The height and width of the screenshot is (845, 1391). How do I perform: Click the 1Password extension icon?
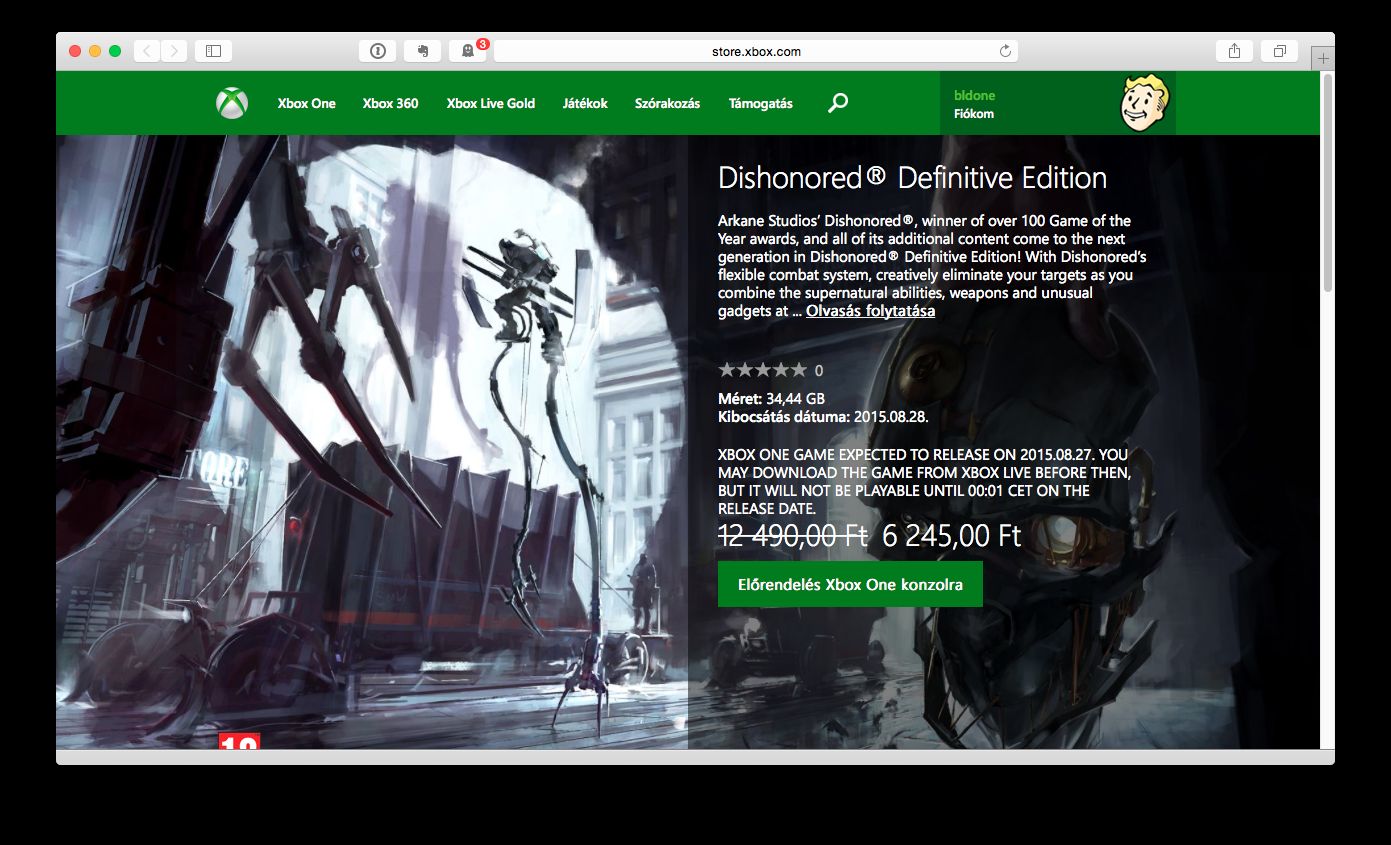tap(377, 51)
